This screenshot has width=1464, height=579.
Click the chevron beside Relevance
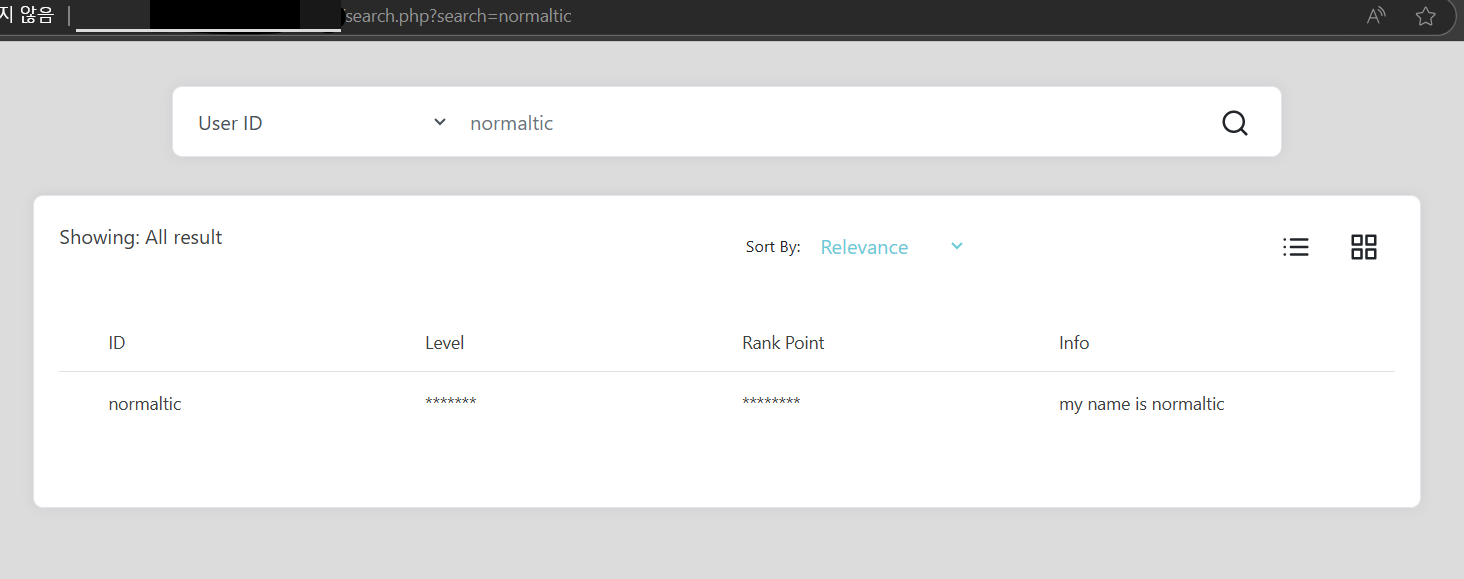coord(956,246)
